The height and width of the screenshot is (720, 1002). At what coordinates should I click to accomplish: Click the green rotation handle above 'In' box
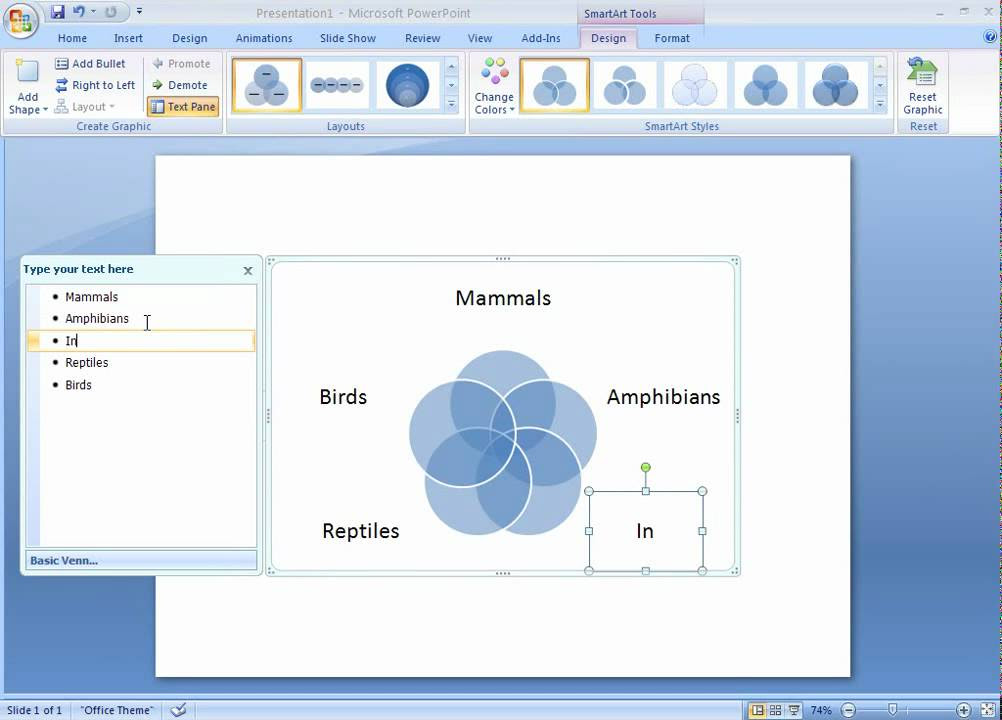[x=645, y=468]
